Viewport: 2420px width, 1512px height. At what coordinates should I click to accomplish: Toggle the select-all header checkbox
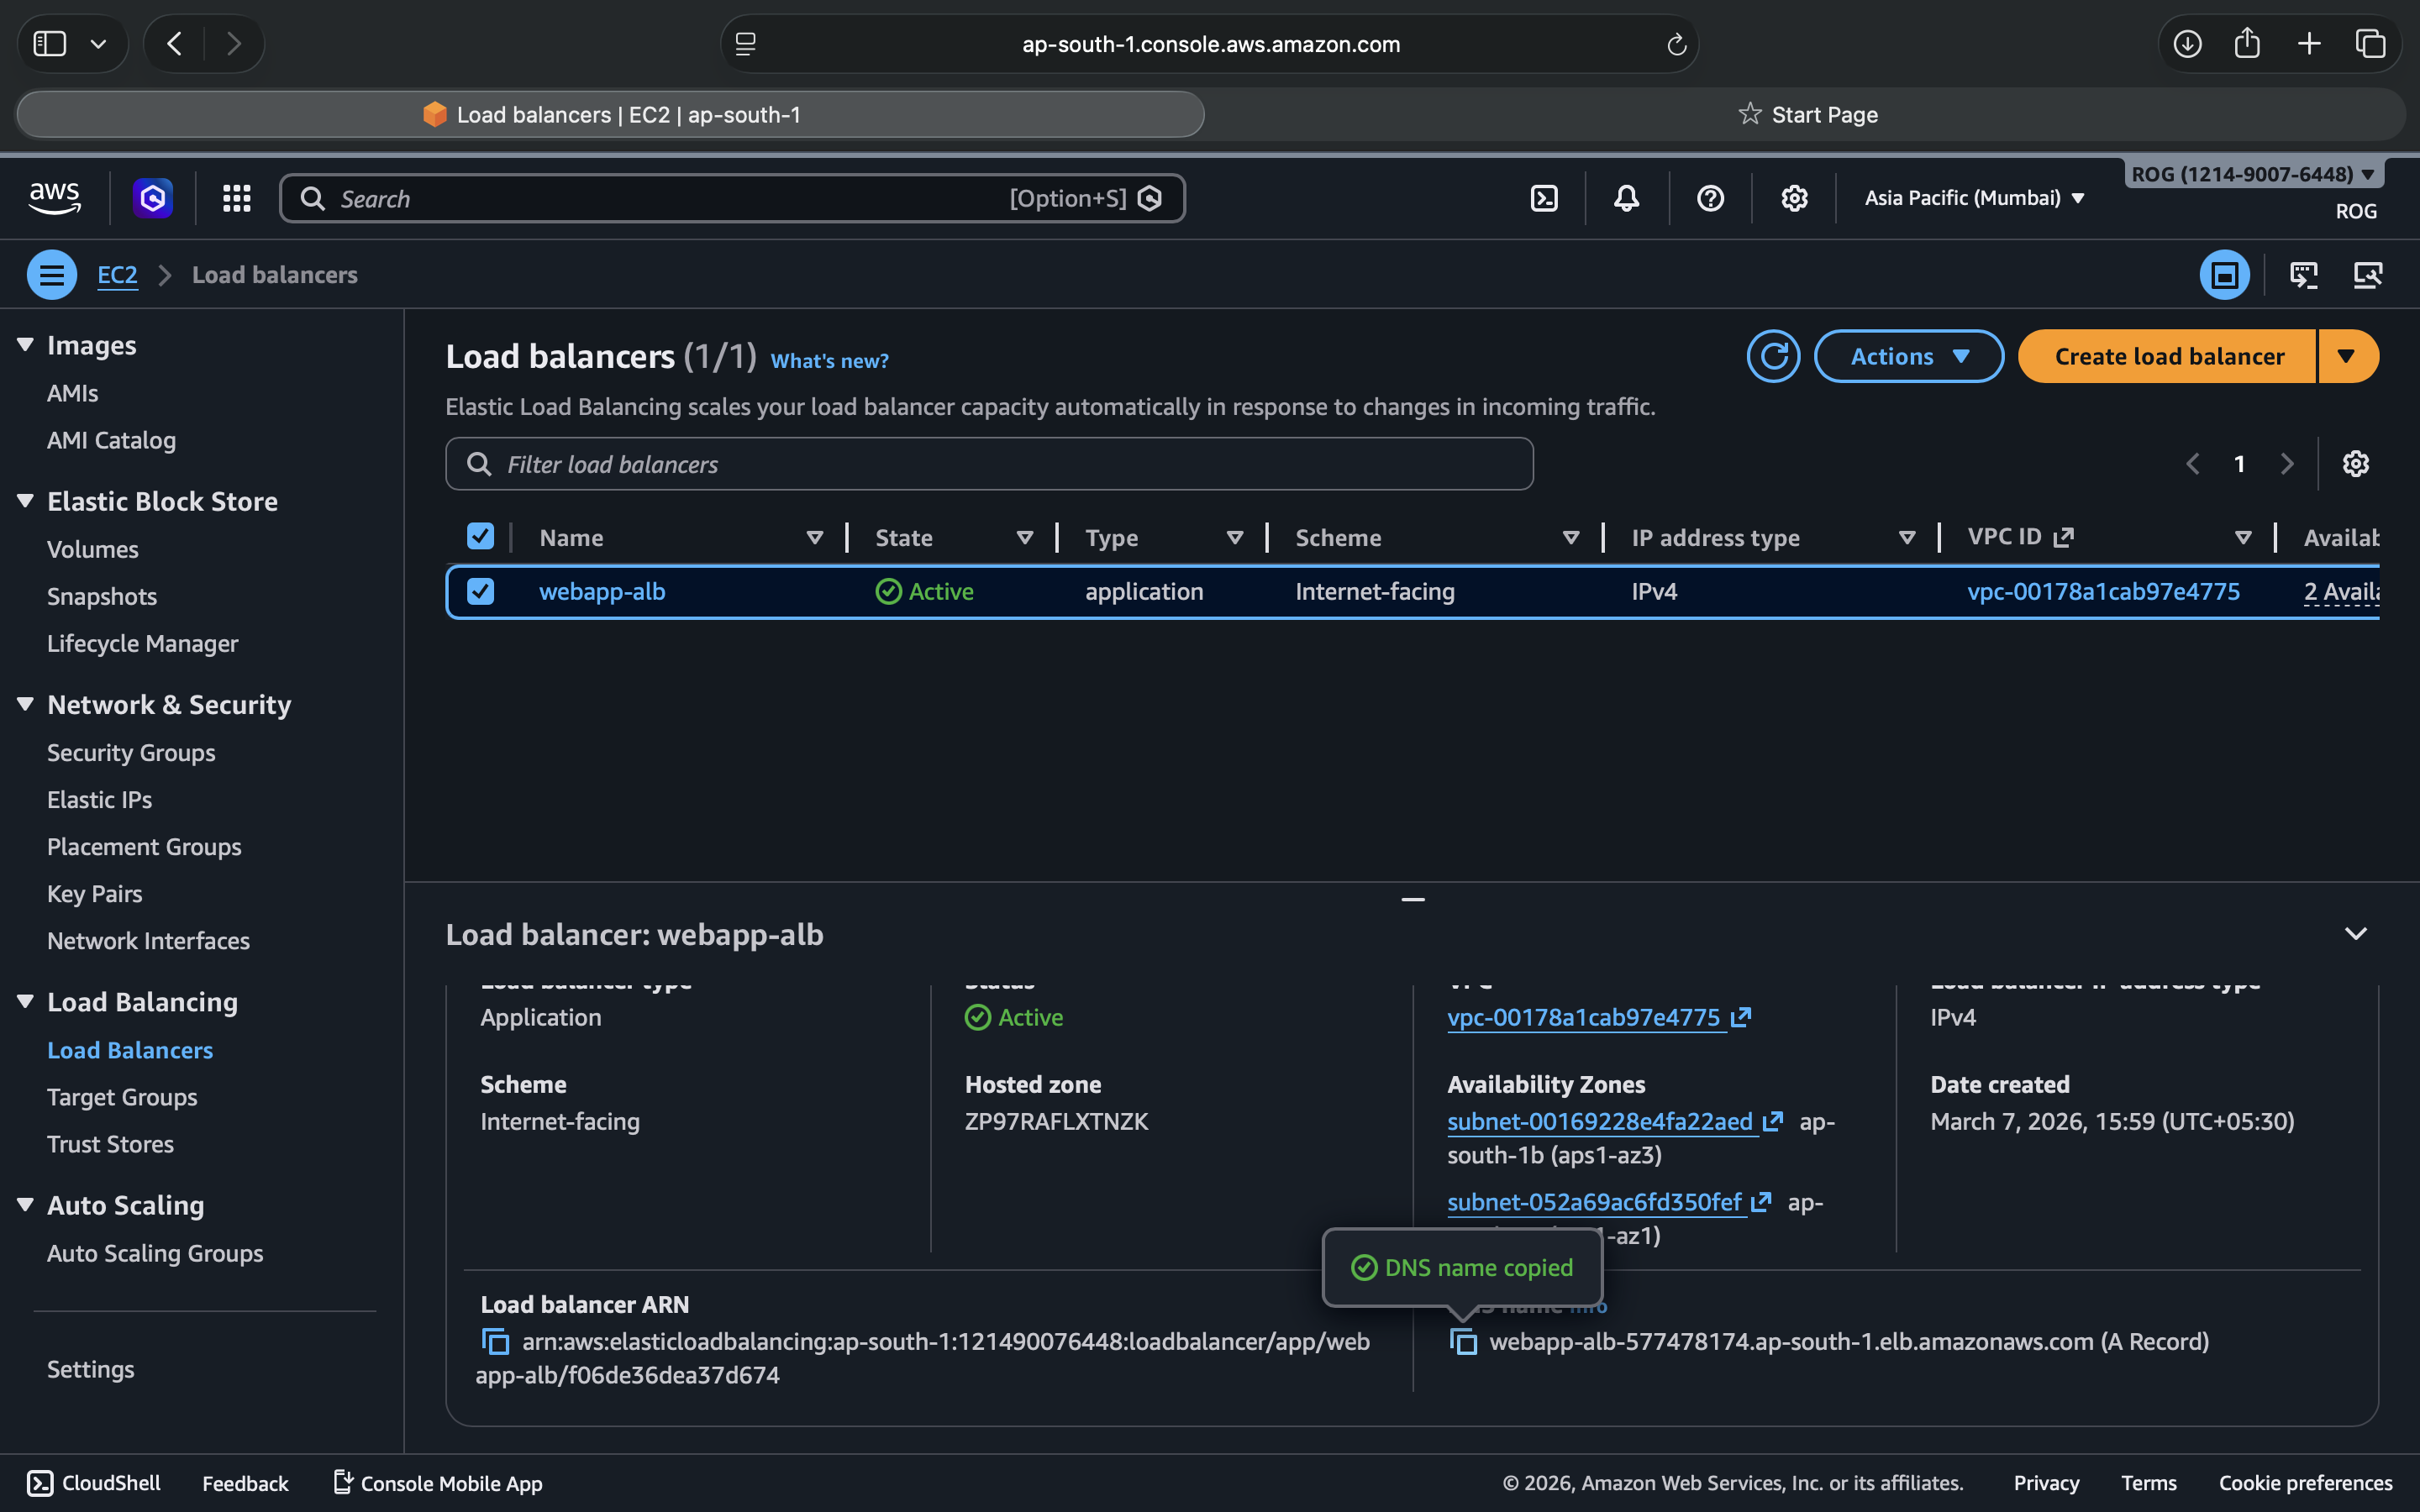tap(480, 537)
